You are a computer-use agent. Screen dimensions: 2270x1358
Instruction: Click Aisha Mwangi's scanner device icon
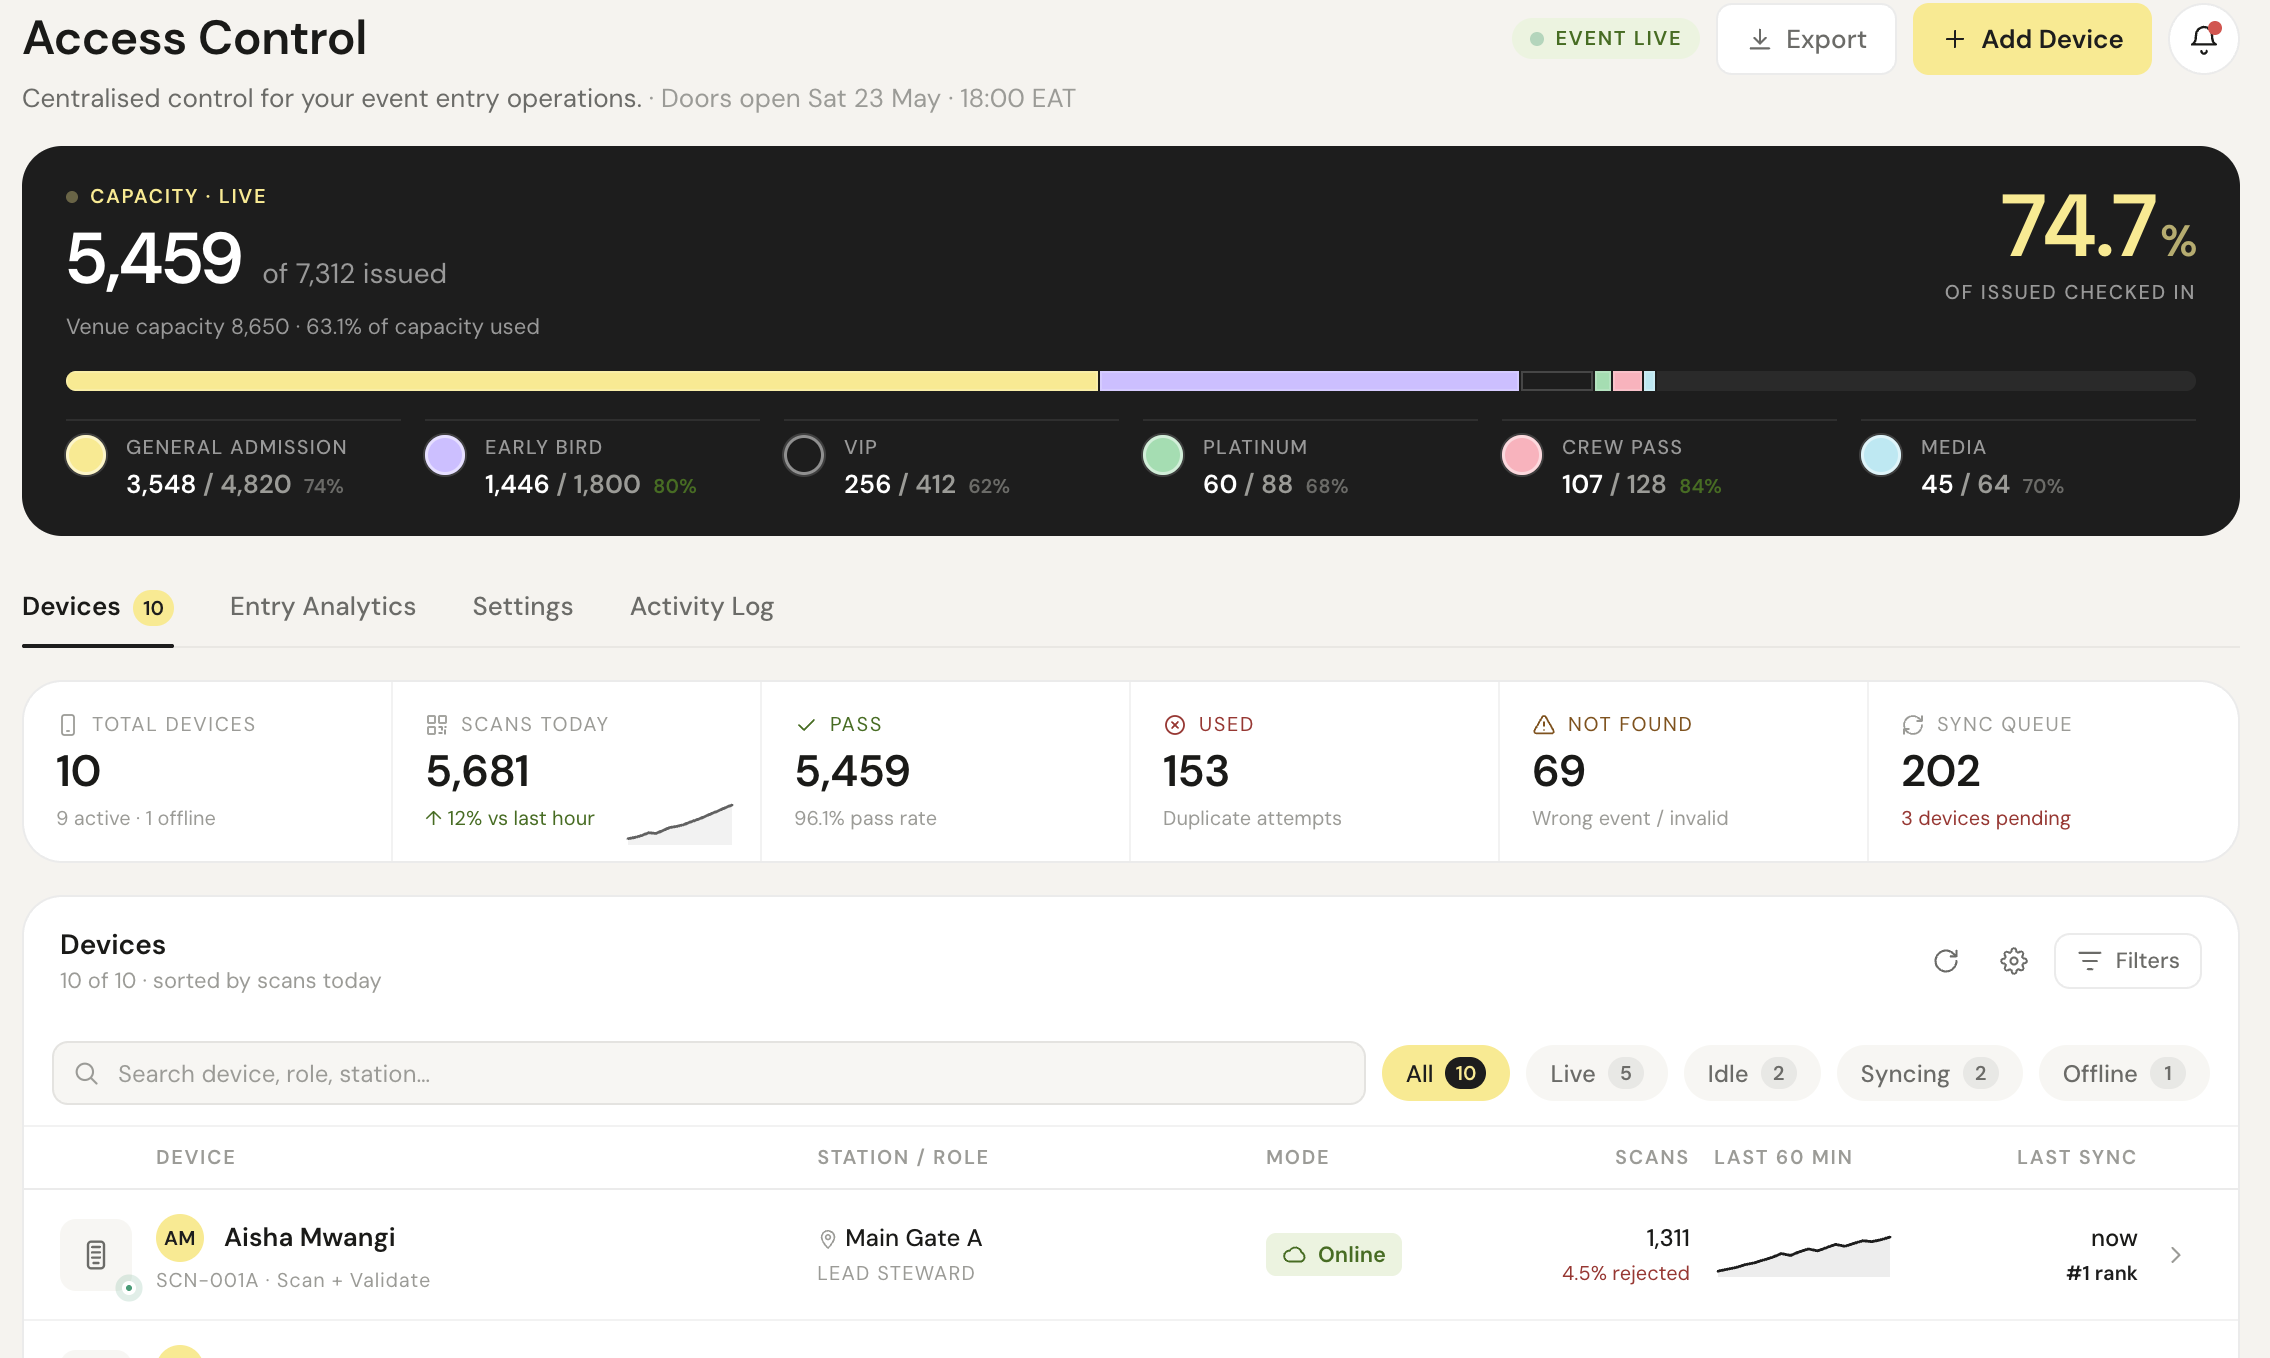(x=96, y=1254)
